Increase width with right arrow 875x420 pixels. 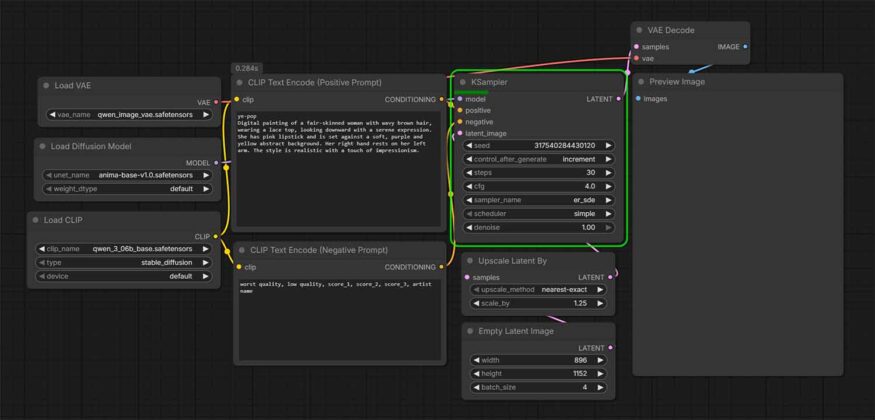[x=600, y=360]
